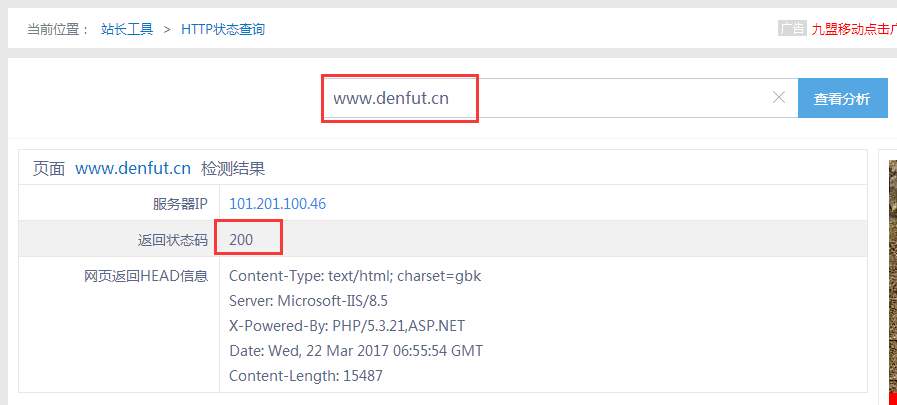Open www.denfut.cn link in results header

133,169
